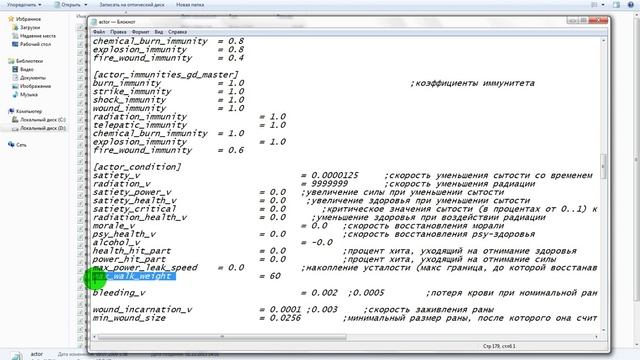This screenshot has height=360, width=640.
Task: Click the Рабочий стол icon in sidebar
Action: point(15,44)
